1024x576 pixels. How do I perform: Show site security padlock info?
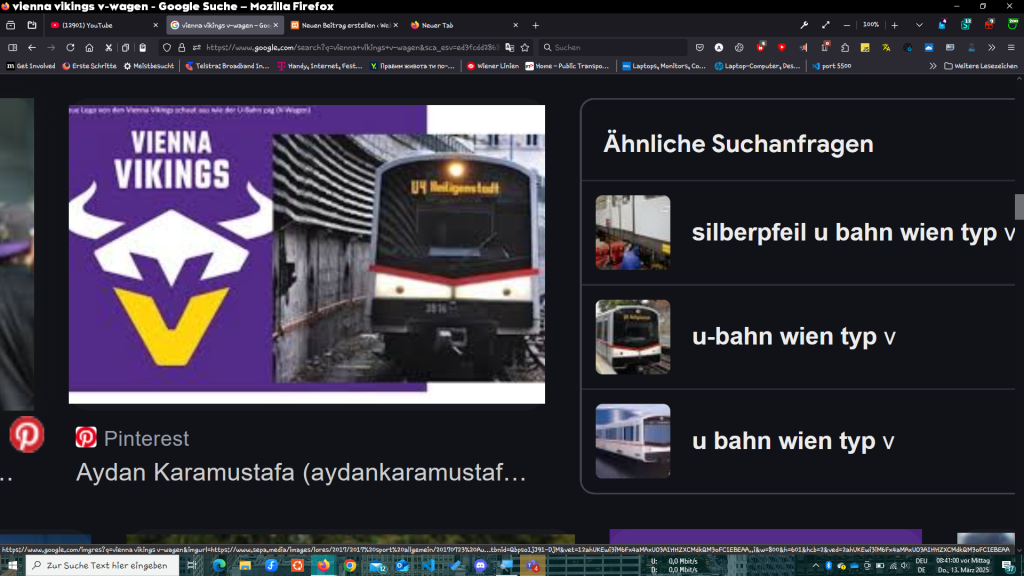click(182, 48)
